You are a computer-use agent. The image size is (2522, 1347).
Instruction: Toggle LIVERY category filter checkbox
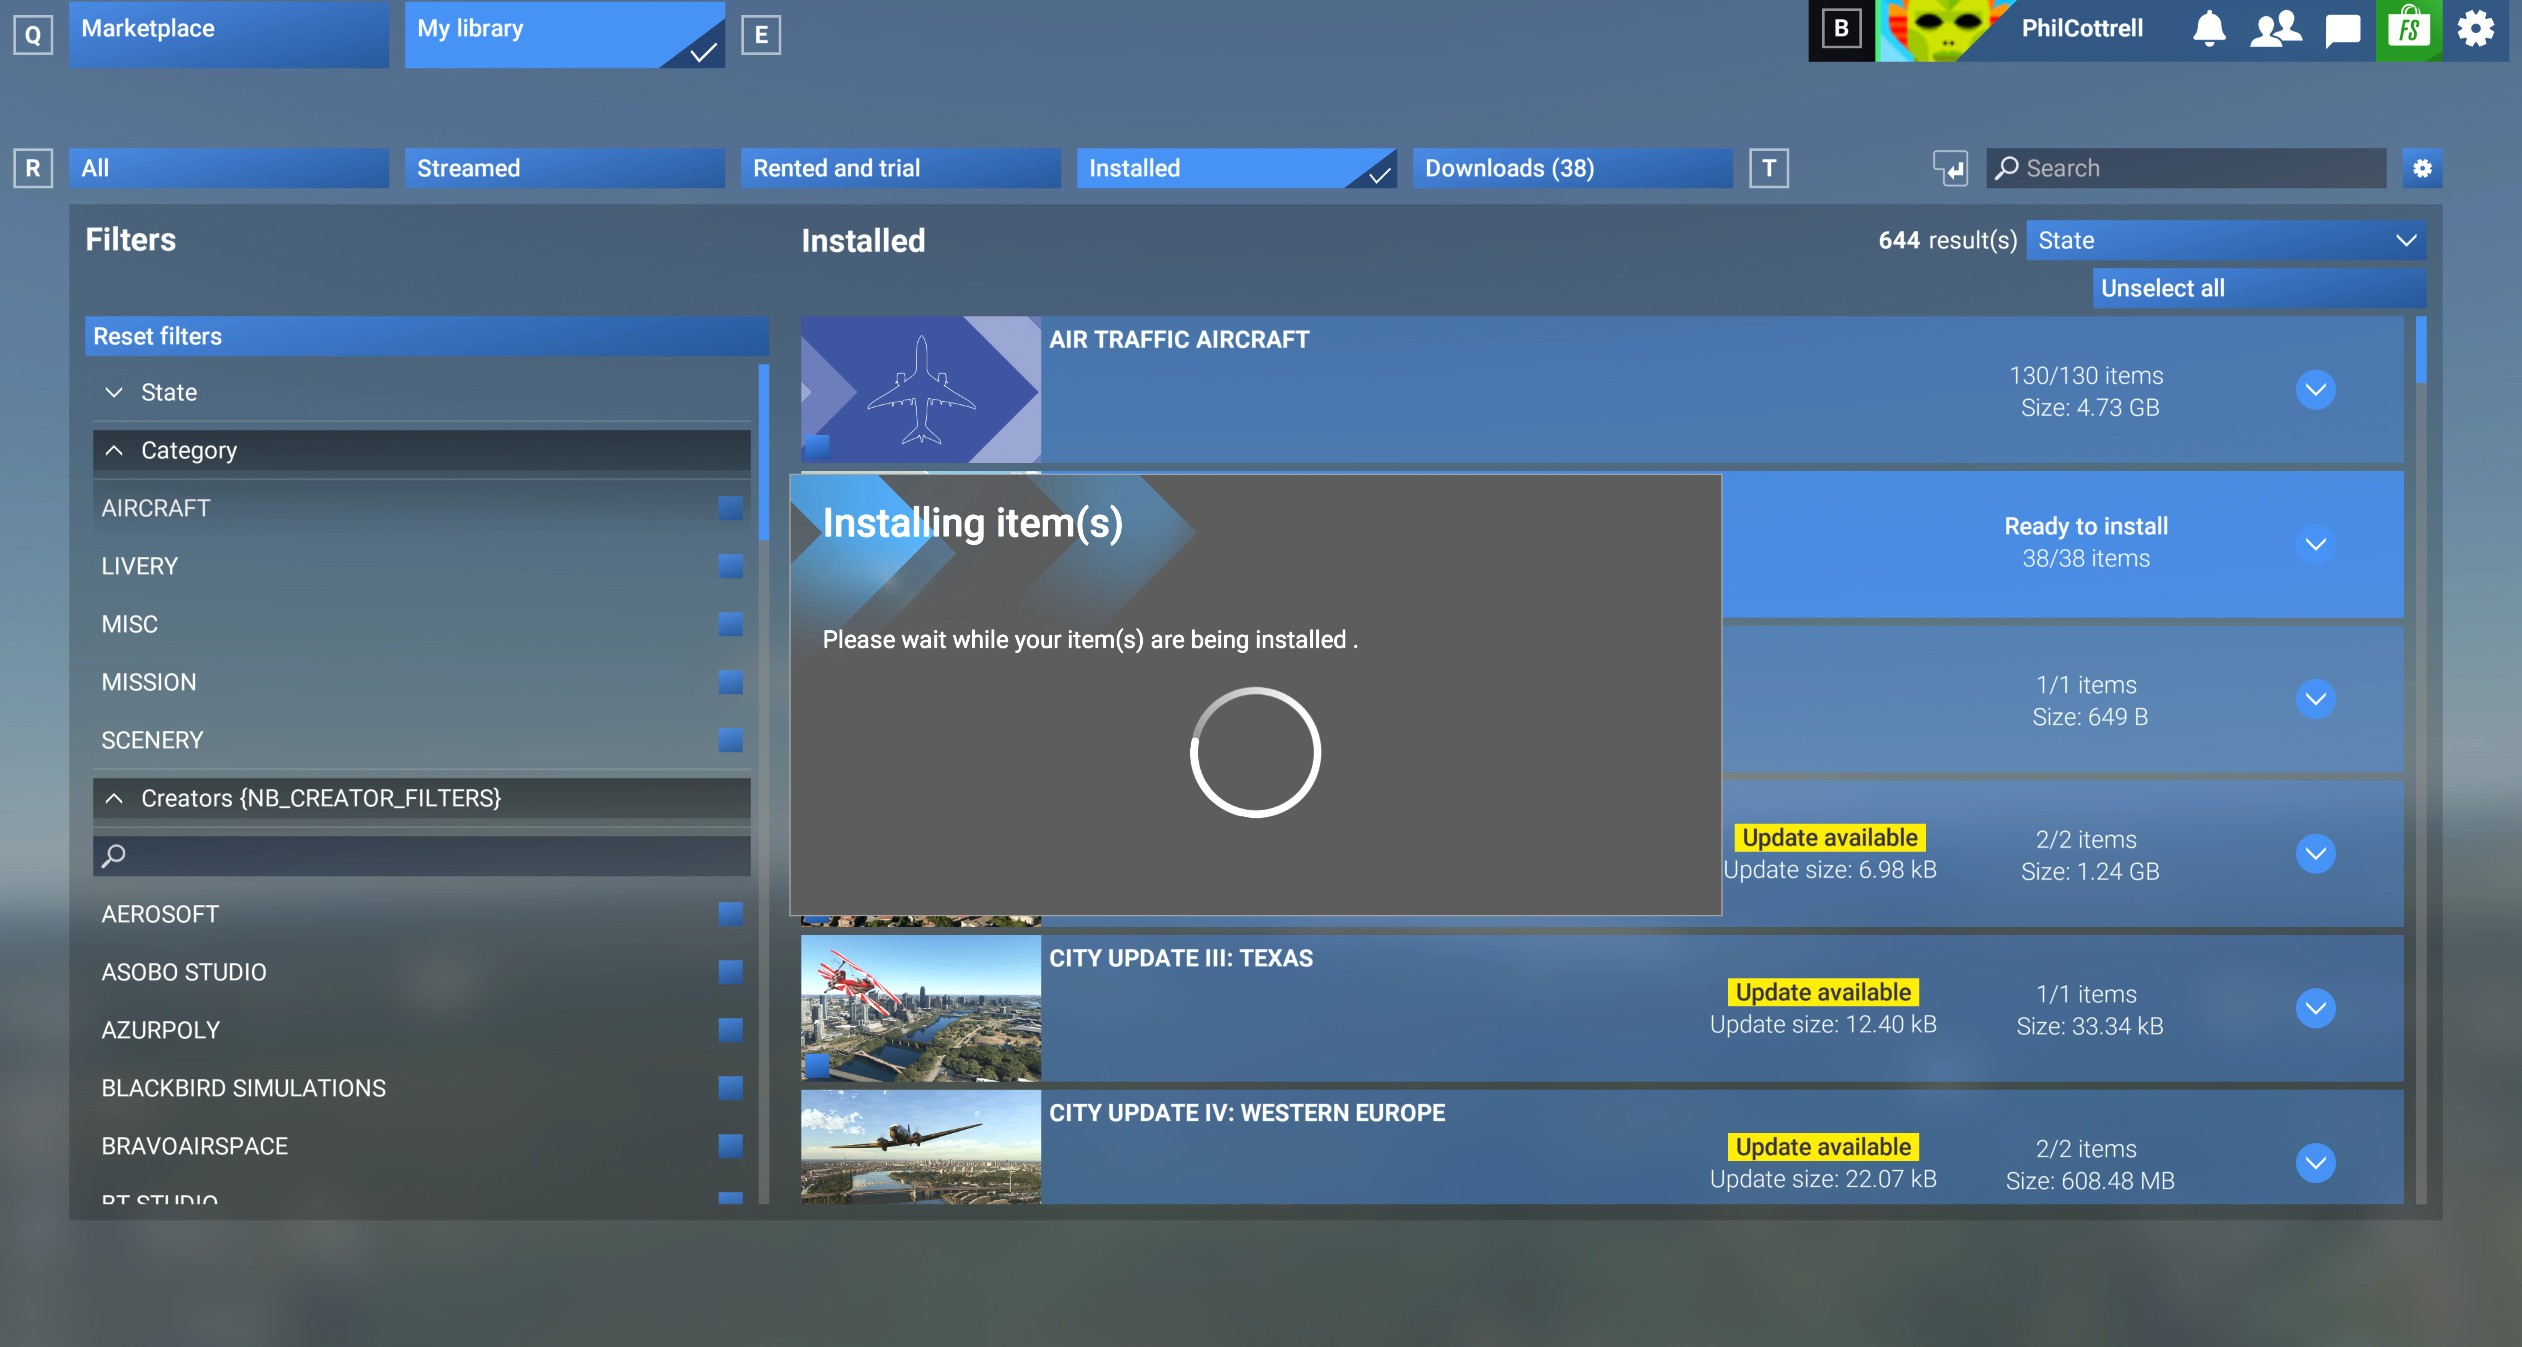click(x=731, y=566)
